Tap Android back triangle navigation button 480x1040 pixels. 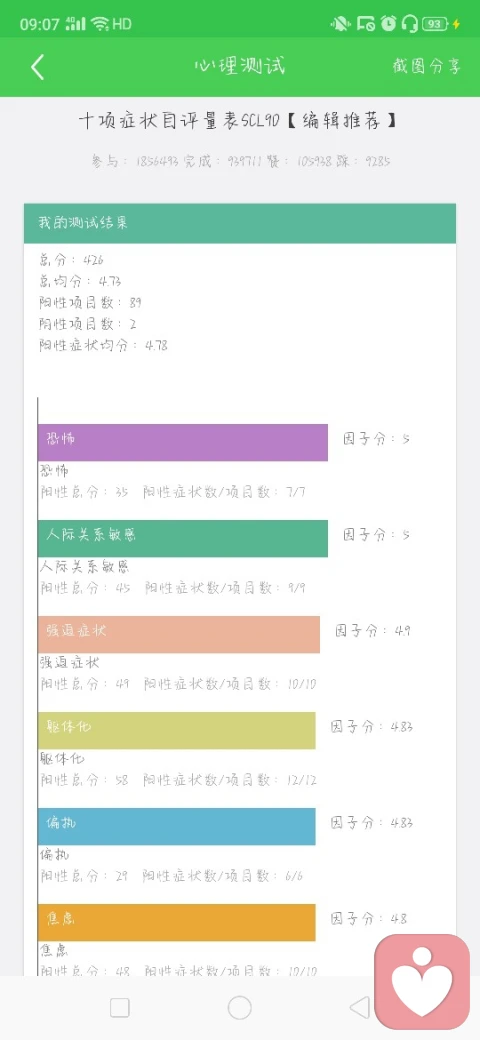click(x=359, y=1008)
